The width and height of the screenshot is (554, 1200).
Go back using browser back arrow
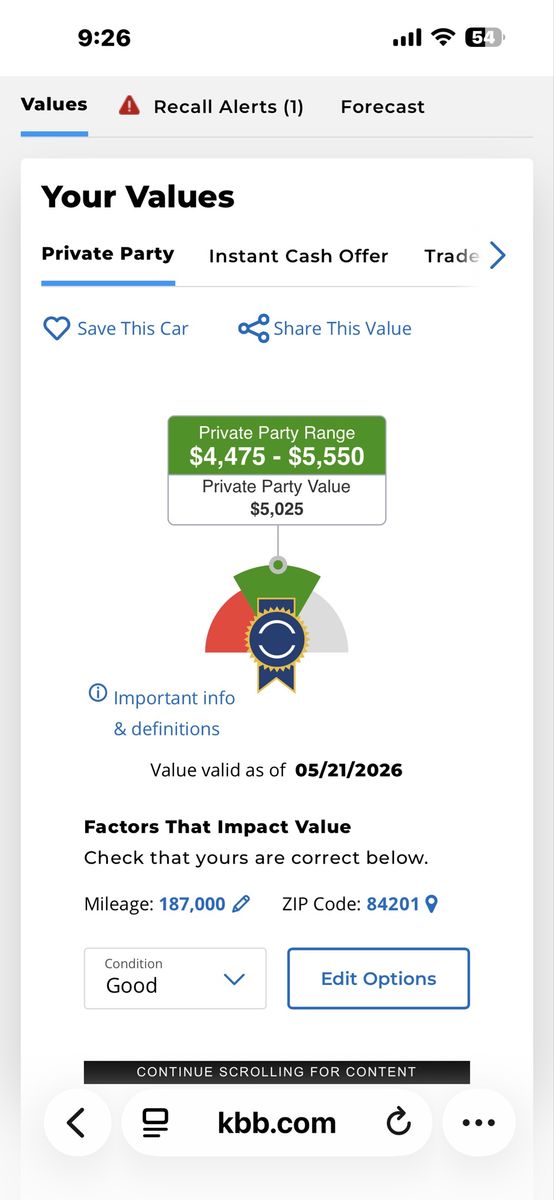(x=76, y=1123)
